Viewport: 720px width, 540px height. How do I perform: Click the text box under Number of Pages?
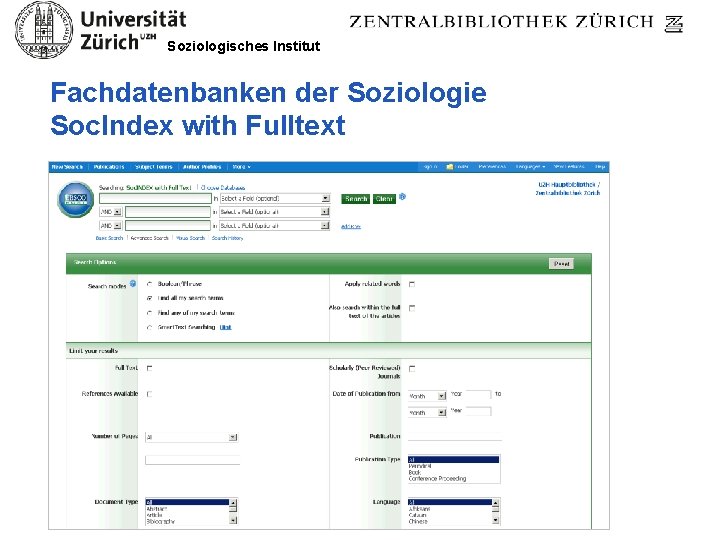click(192, 460)
